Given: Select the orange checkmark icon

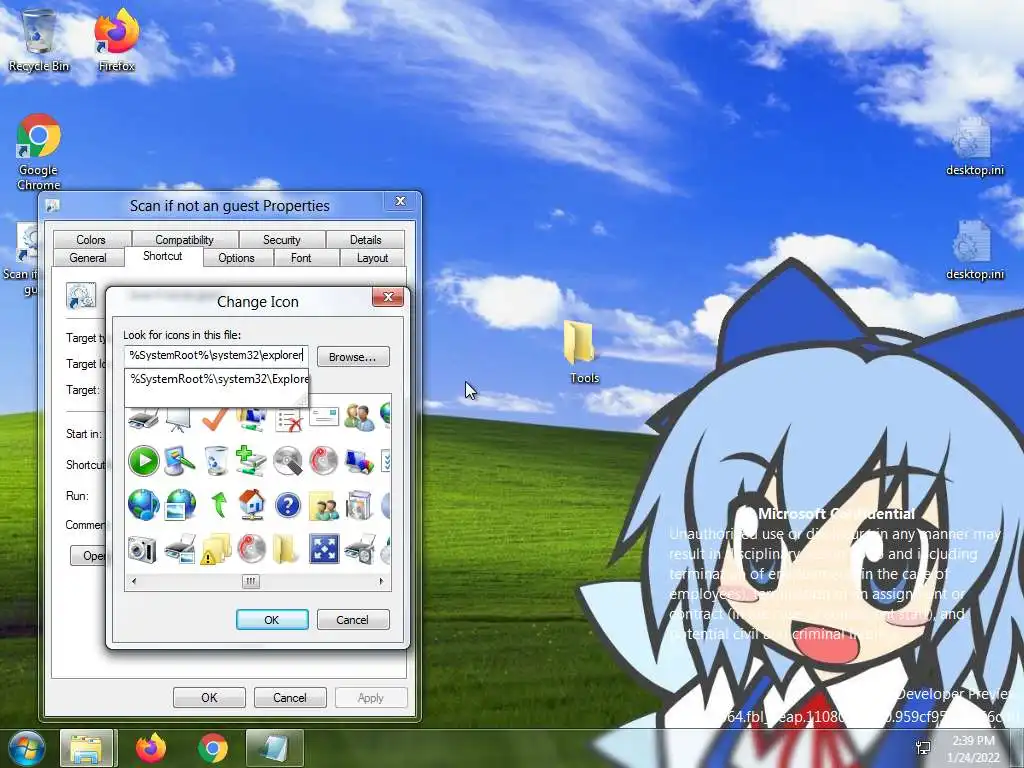Looking at the screenshot, I should coord(215,419).
